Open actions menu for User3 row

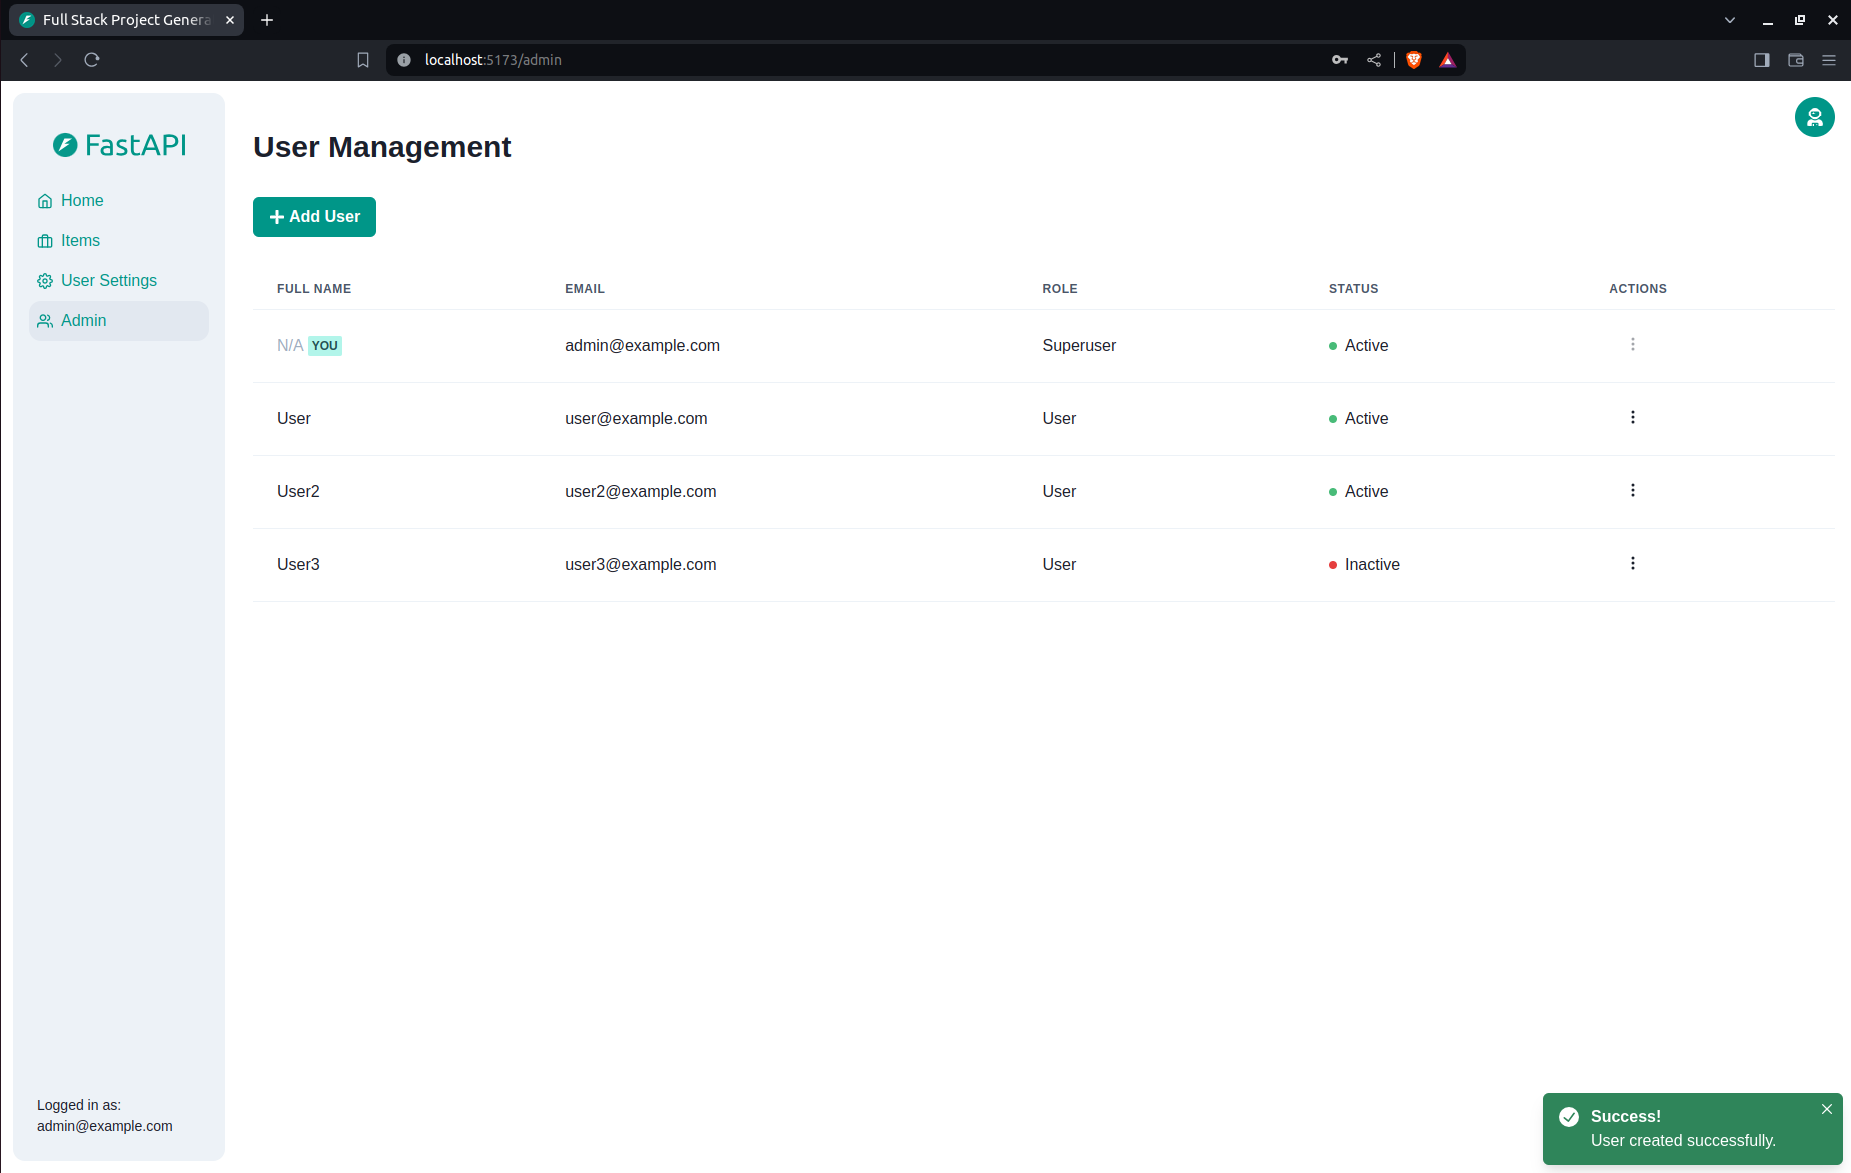tap(1632, 563)
